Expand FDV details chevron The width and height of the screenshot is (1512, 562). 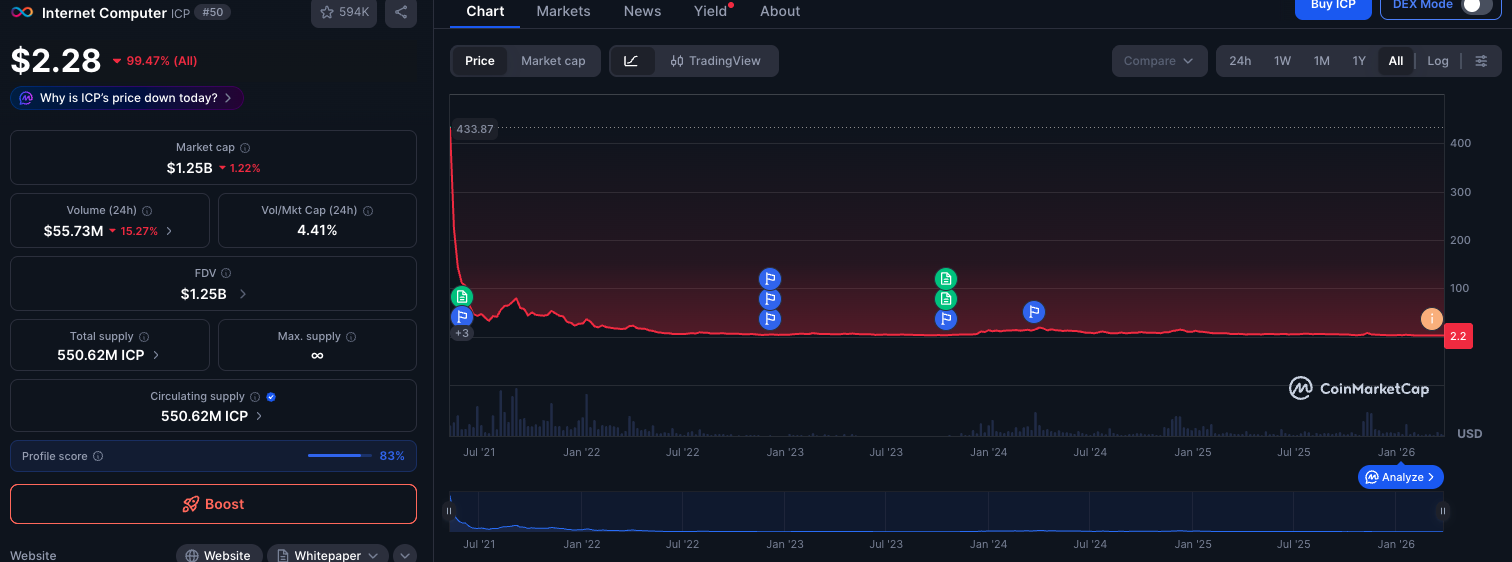[243, 294]
